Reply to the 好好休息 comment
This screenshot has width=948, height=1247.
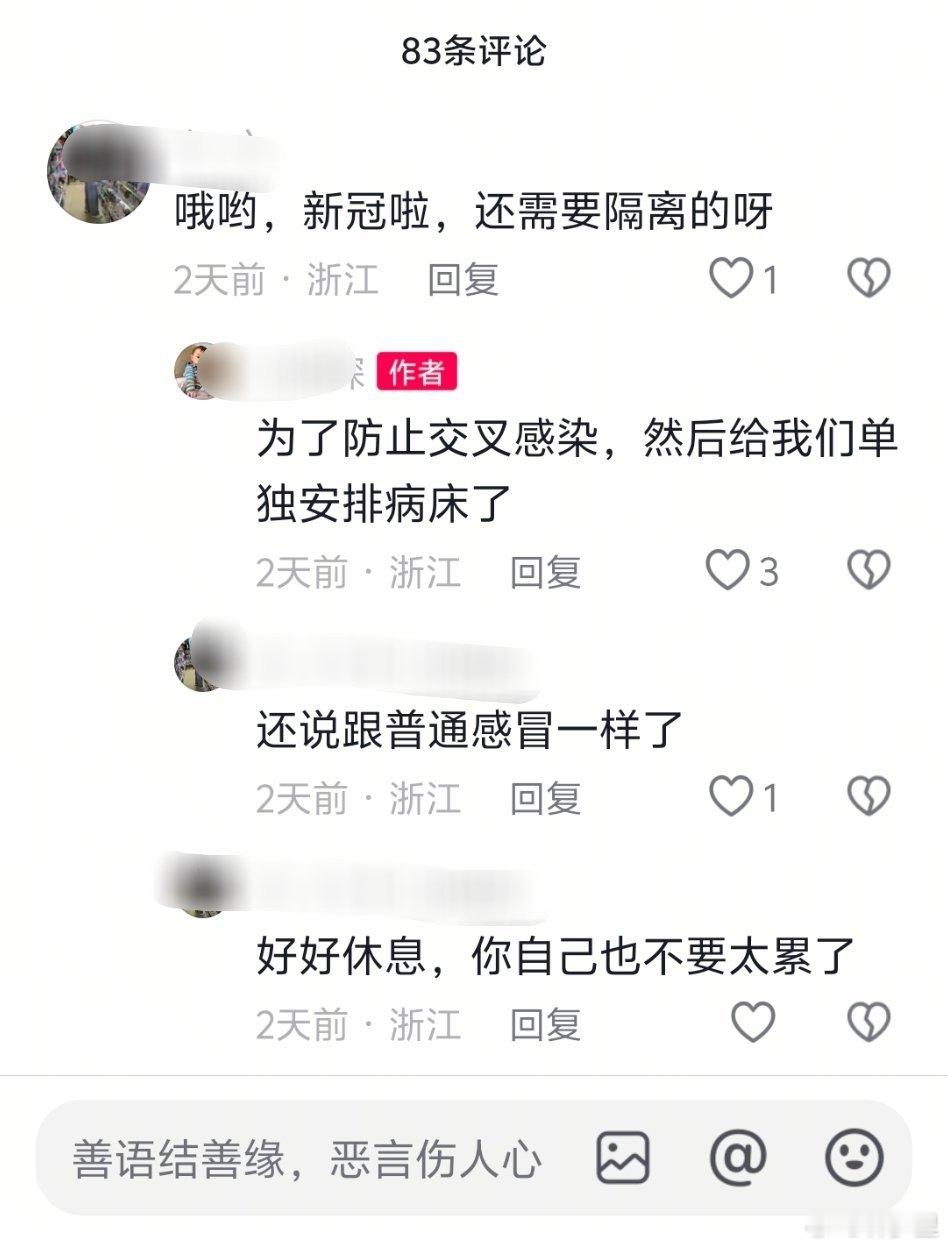point(545,1024)
